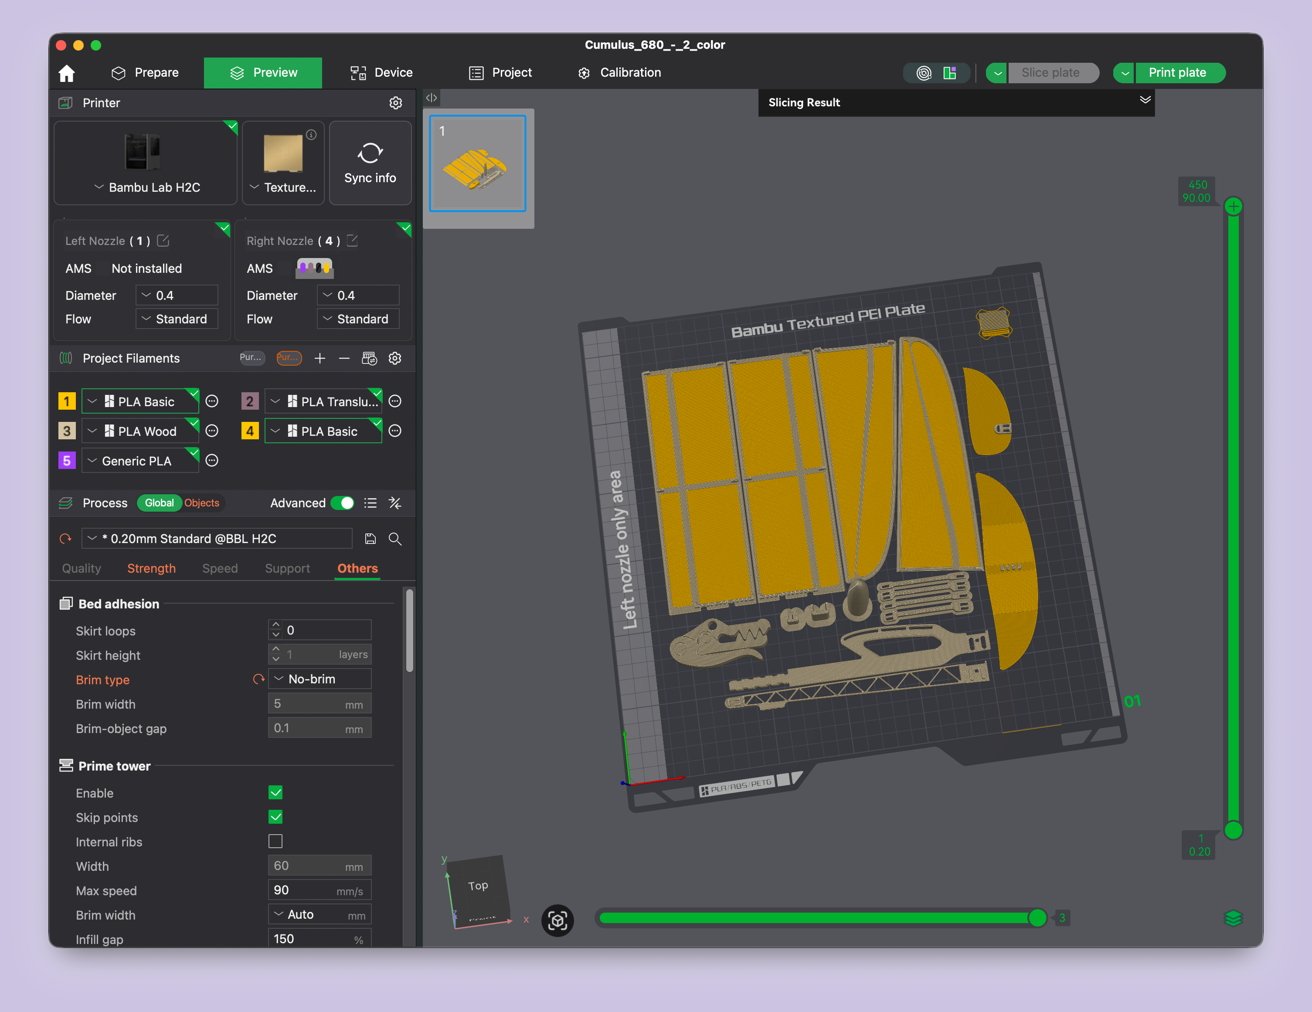Image resolution: width=1312 pixels, height=1012 pixels.
Task: Remove filament with the minus icon
Action: coord(344,358)
